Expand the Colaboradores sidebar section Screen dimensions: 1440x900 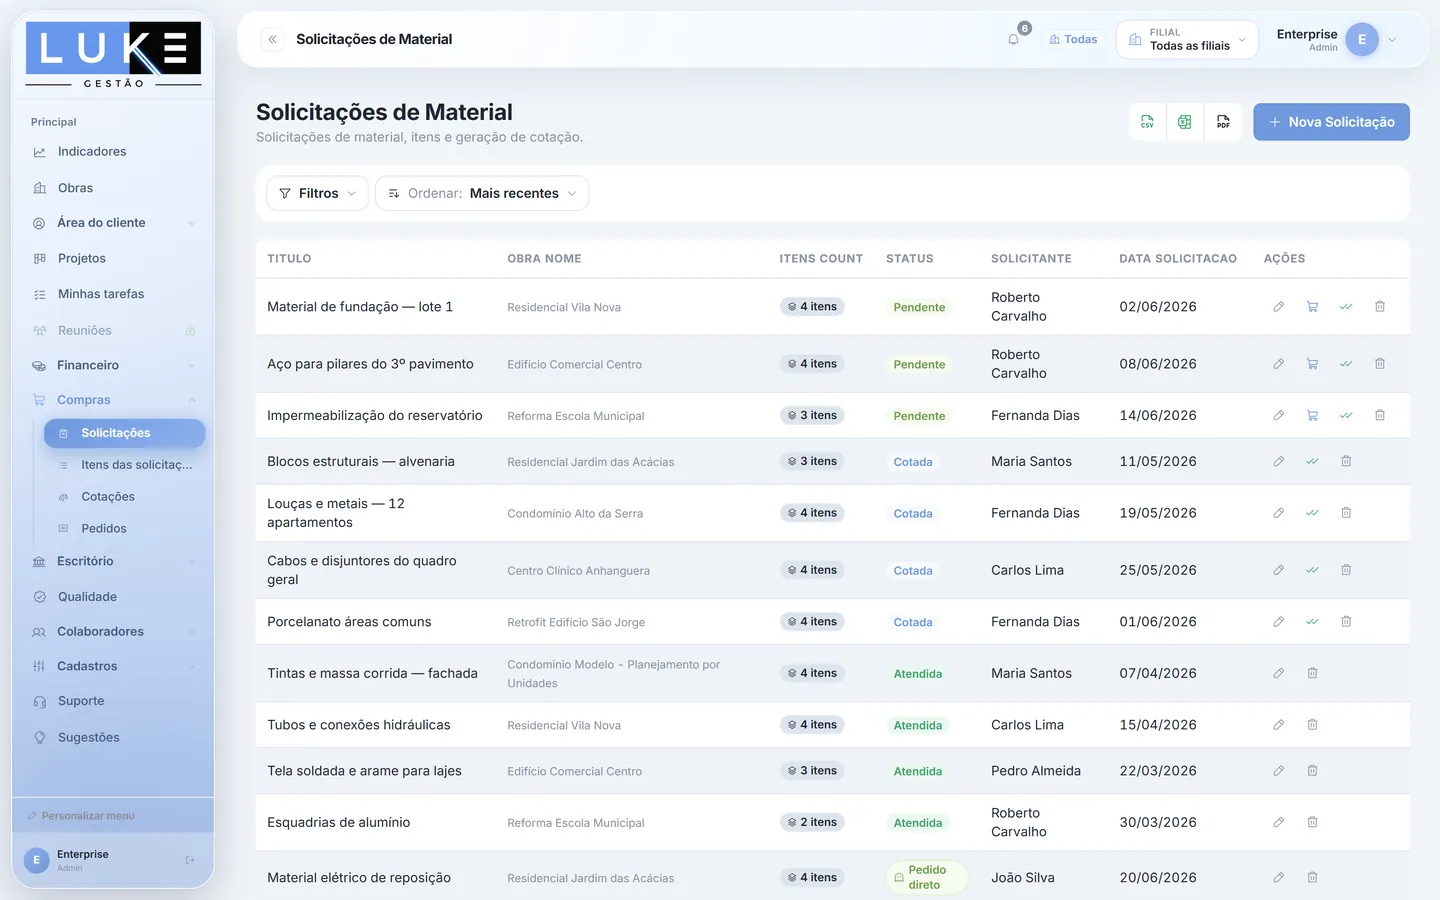[x=114, y=632]
